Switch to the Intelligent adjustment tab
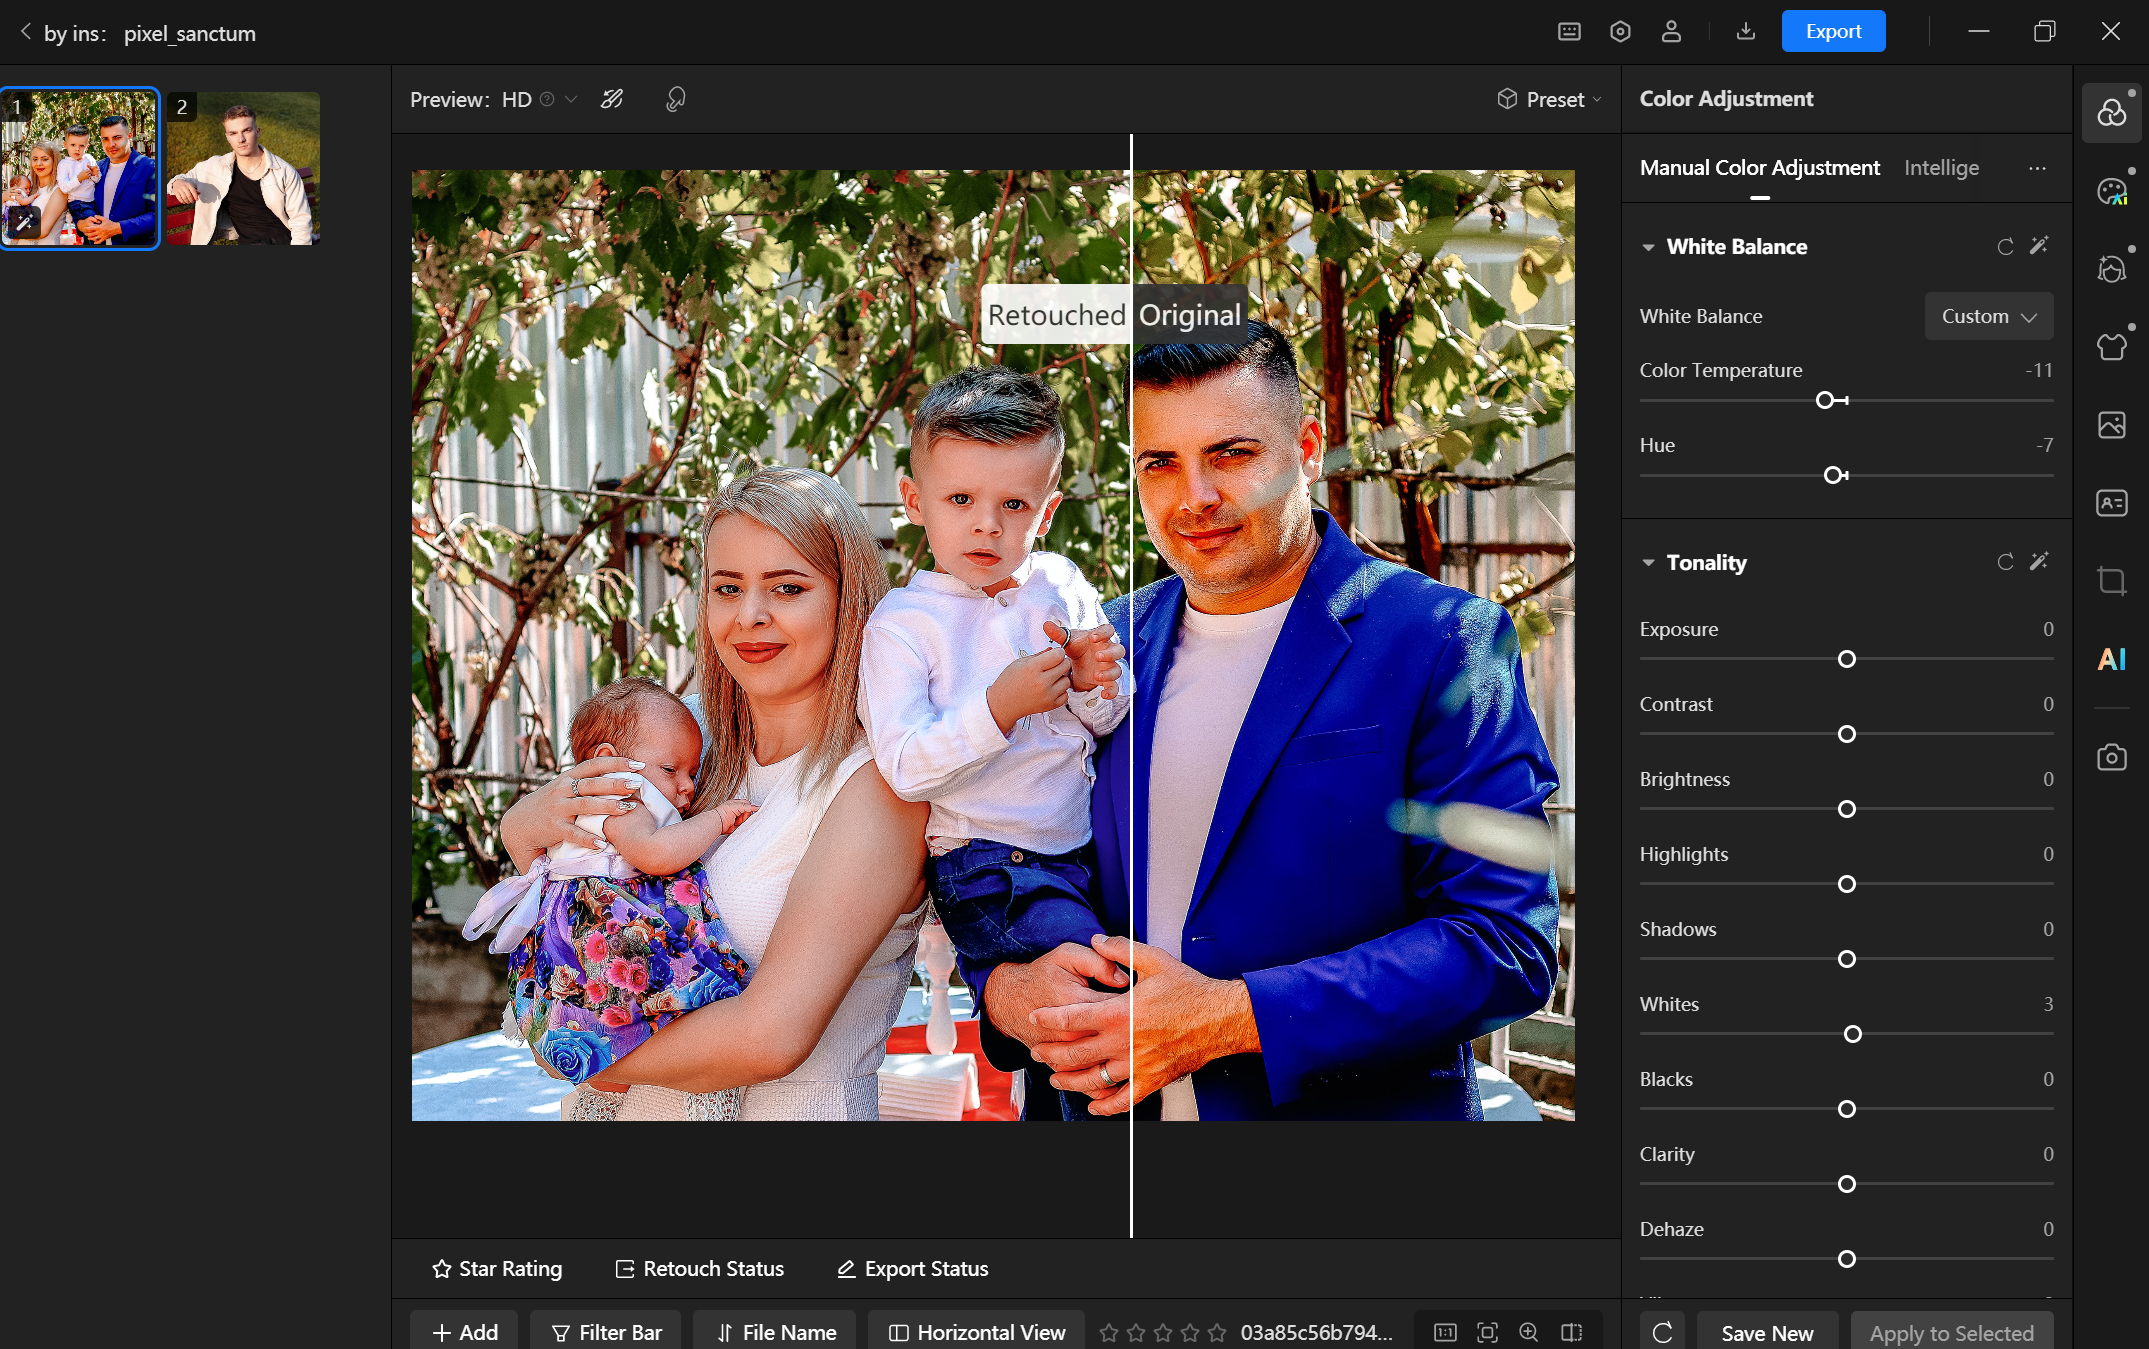Screen dimensions: 2149x1349 pyautogui.click(x=1941, y=168)
